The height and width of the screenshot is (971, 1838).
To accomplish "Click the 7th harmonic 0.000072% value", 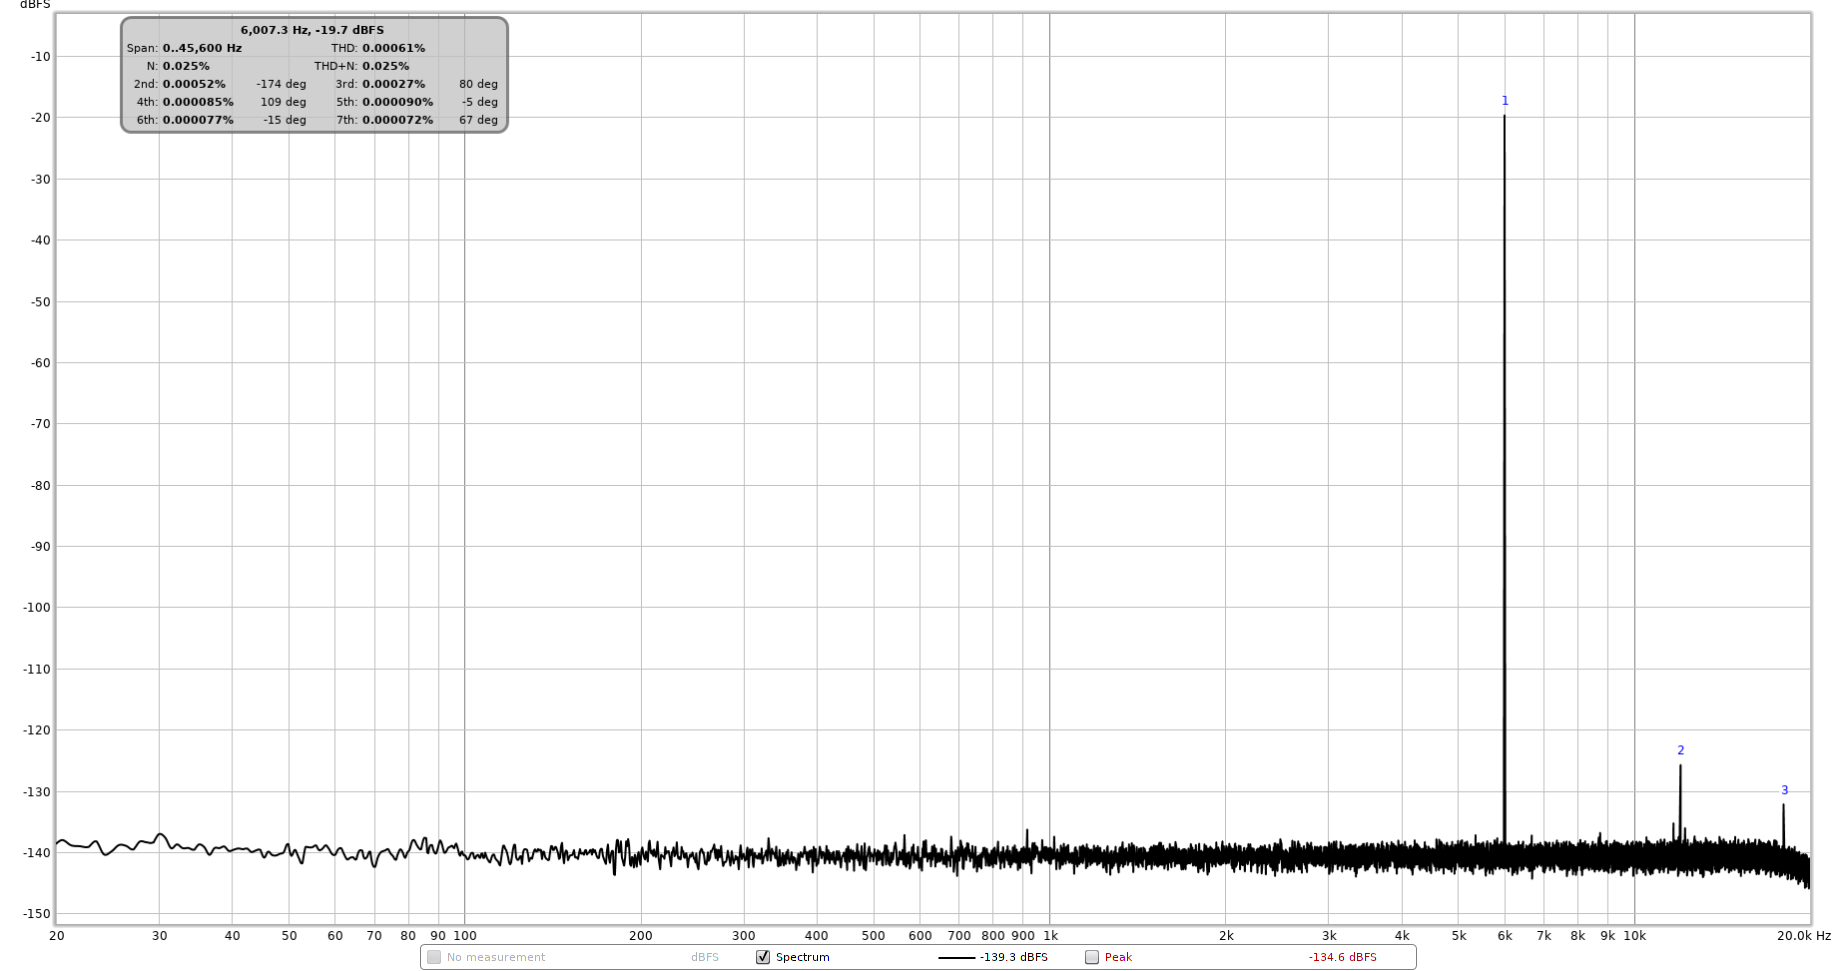I will [398, 120].
